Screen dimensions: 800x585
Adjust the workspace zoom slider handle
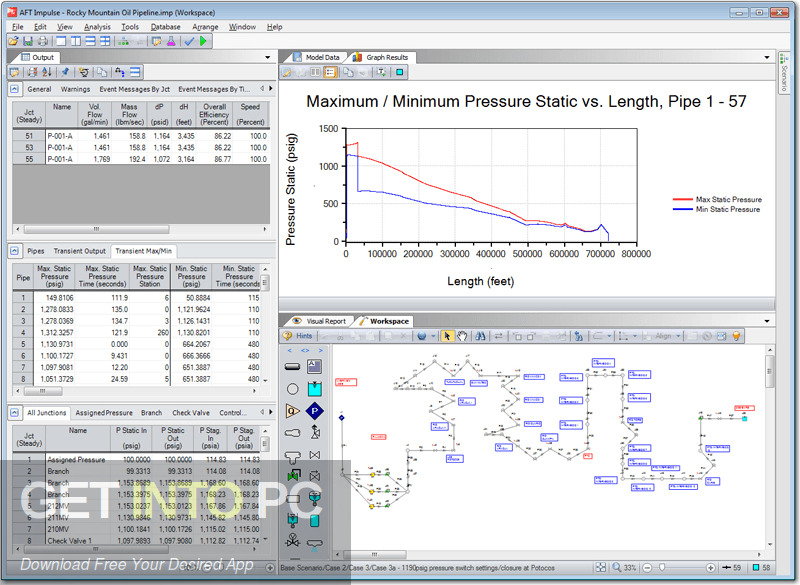pos(662,568)
